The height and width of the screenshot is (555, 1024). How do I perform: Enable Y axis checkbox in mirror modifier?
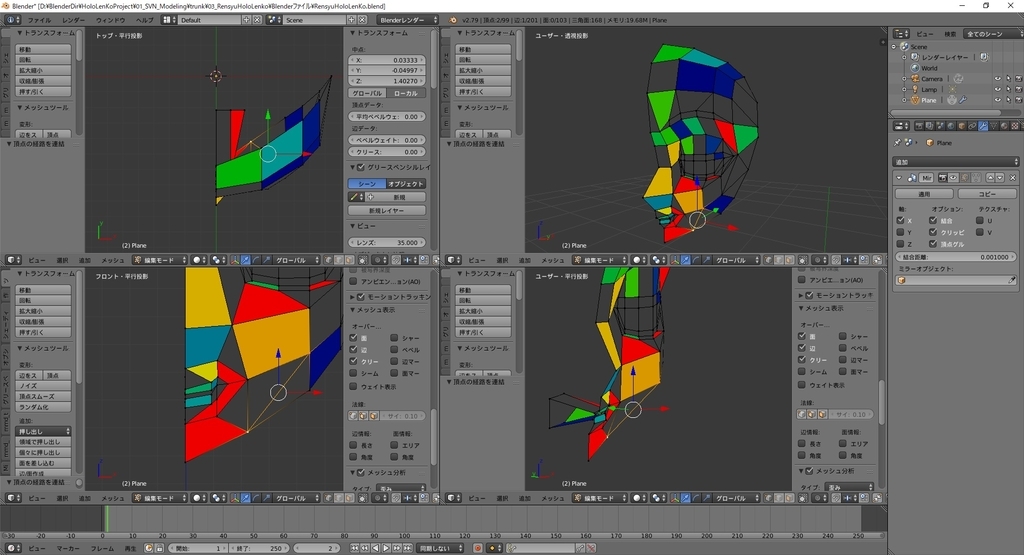[x=901, y=232]
